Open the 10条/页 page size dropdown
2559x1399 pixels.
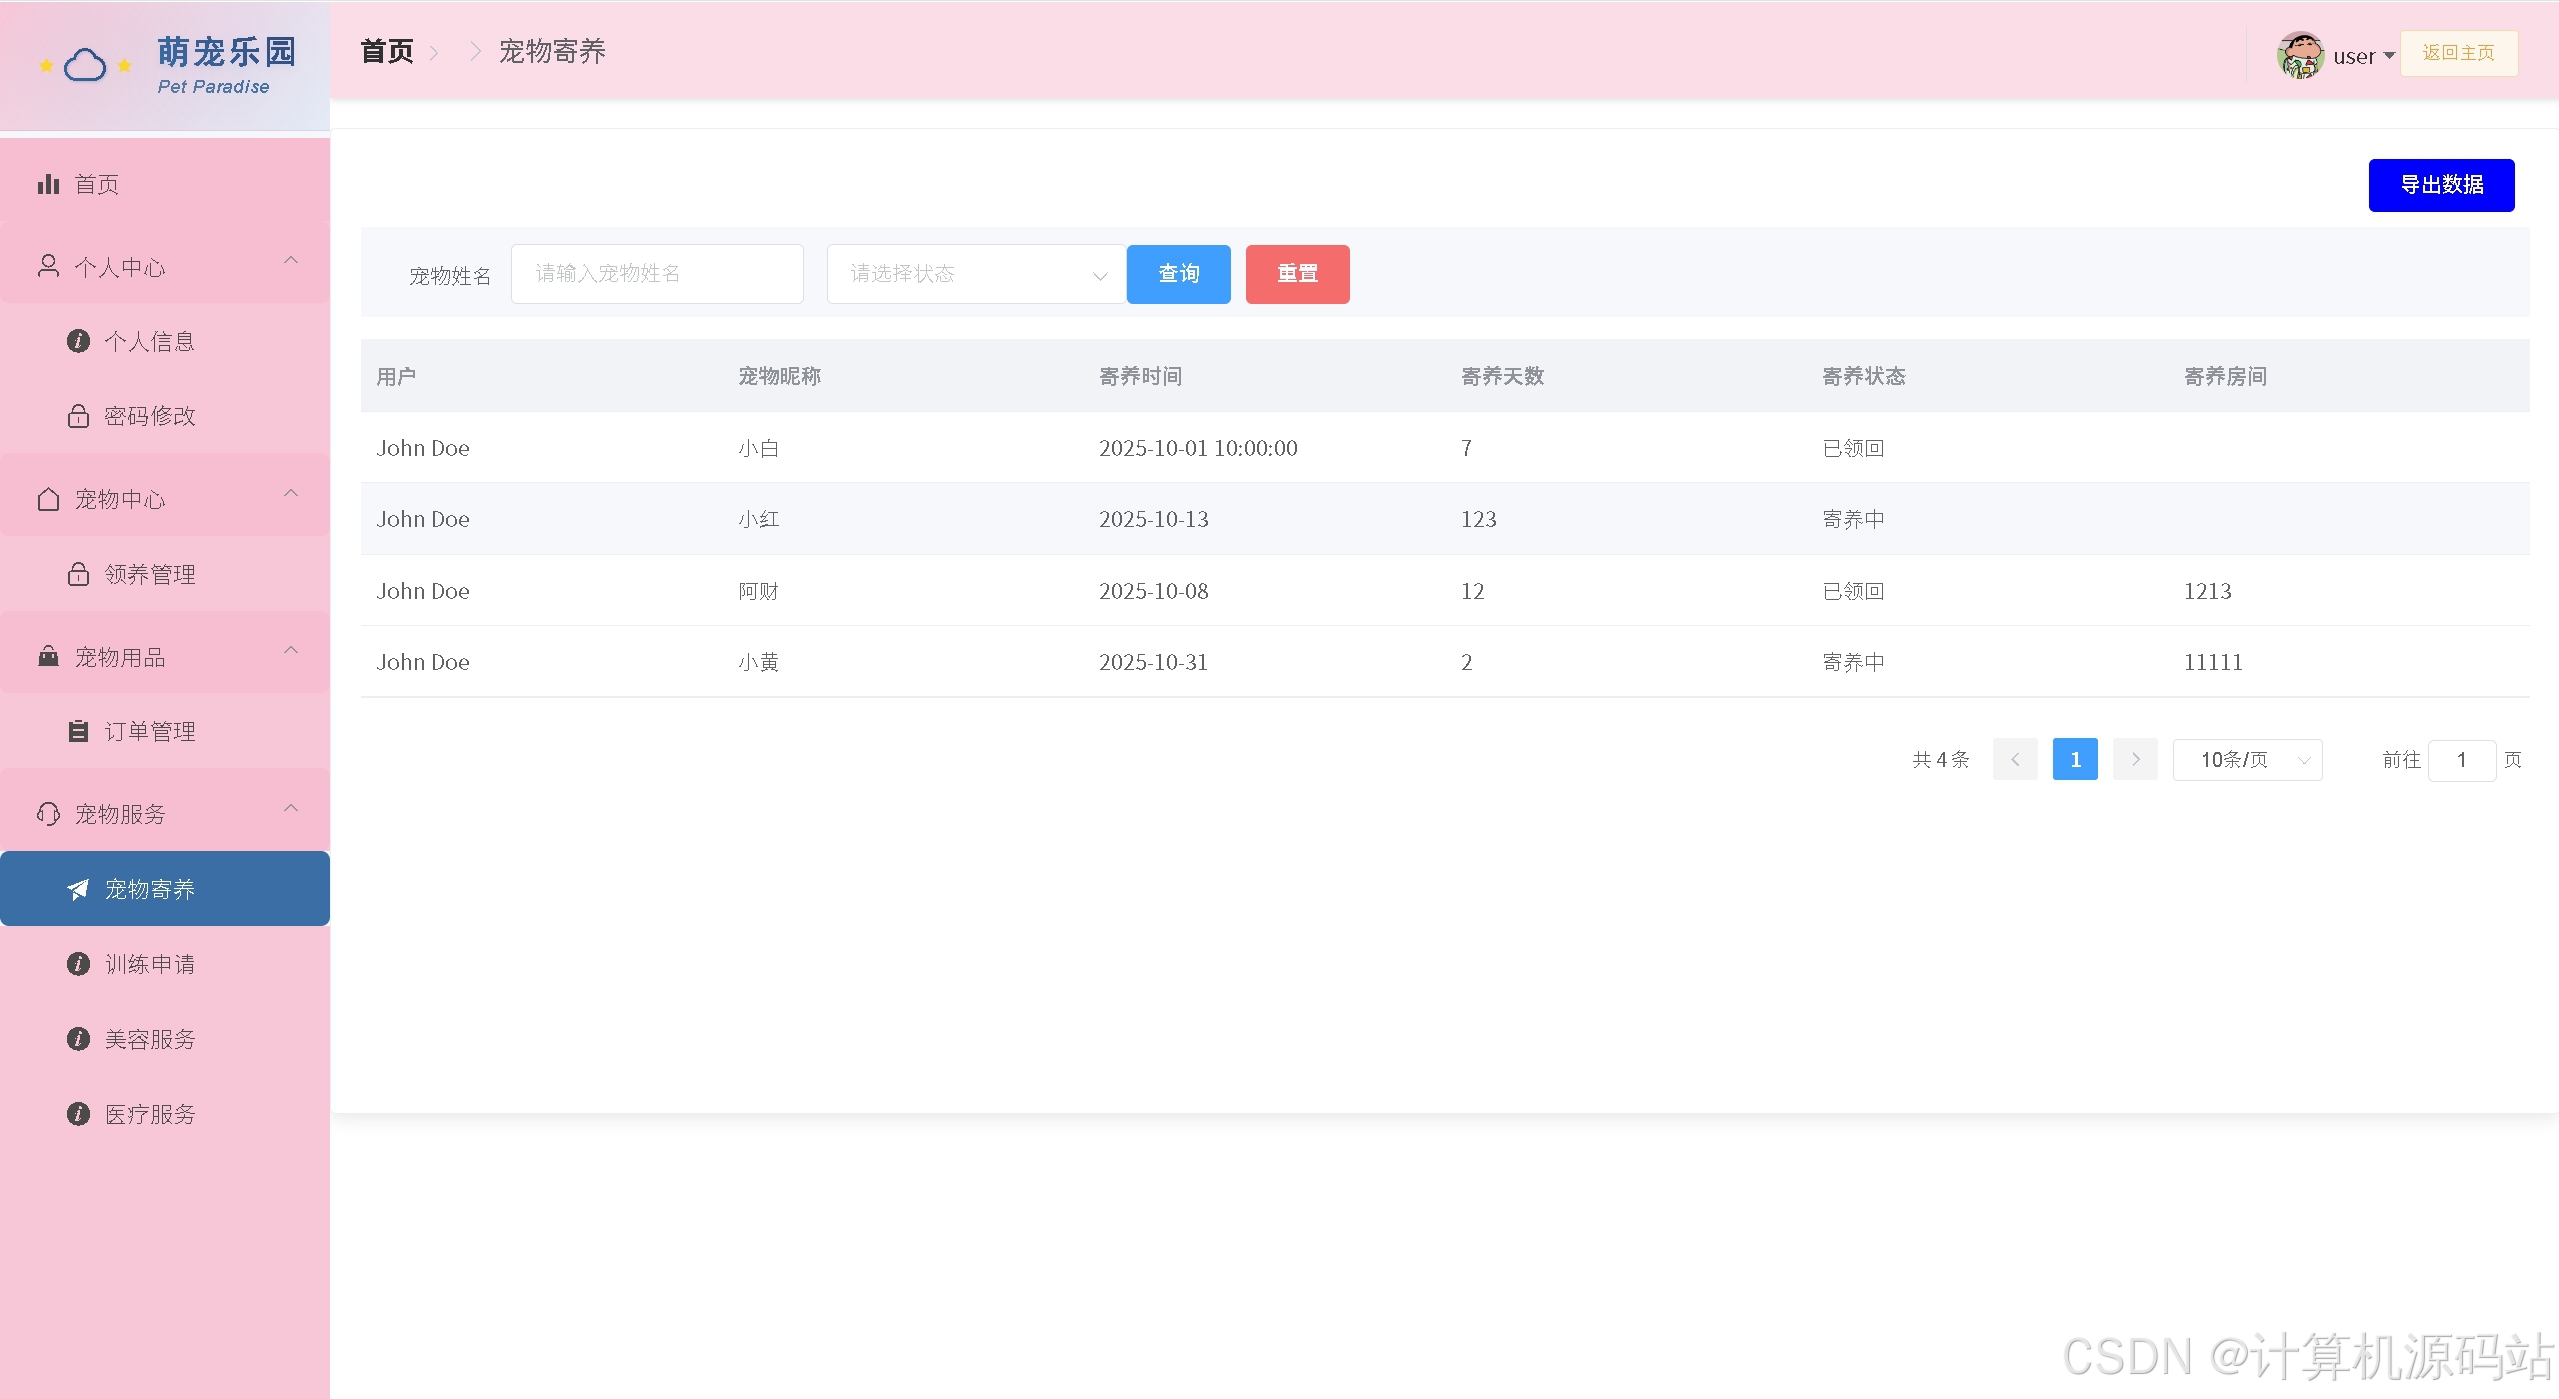2247,760
